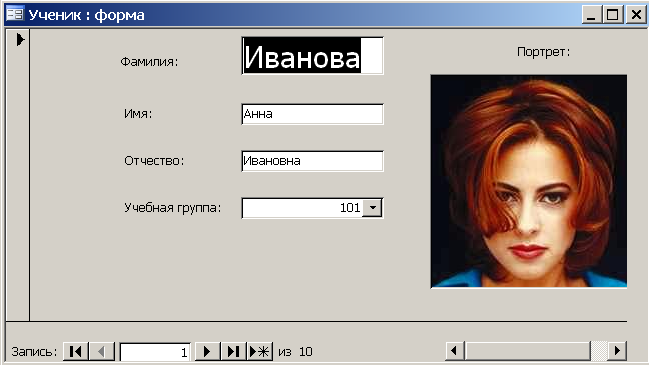Click the 'Ученик : форма' title bar text

point(87,15)
